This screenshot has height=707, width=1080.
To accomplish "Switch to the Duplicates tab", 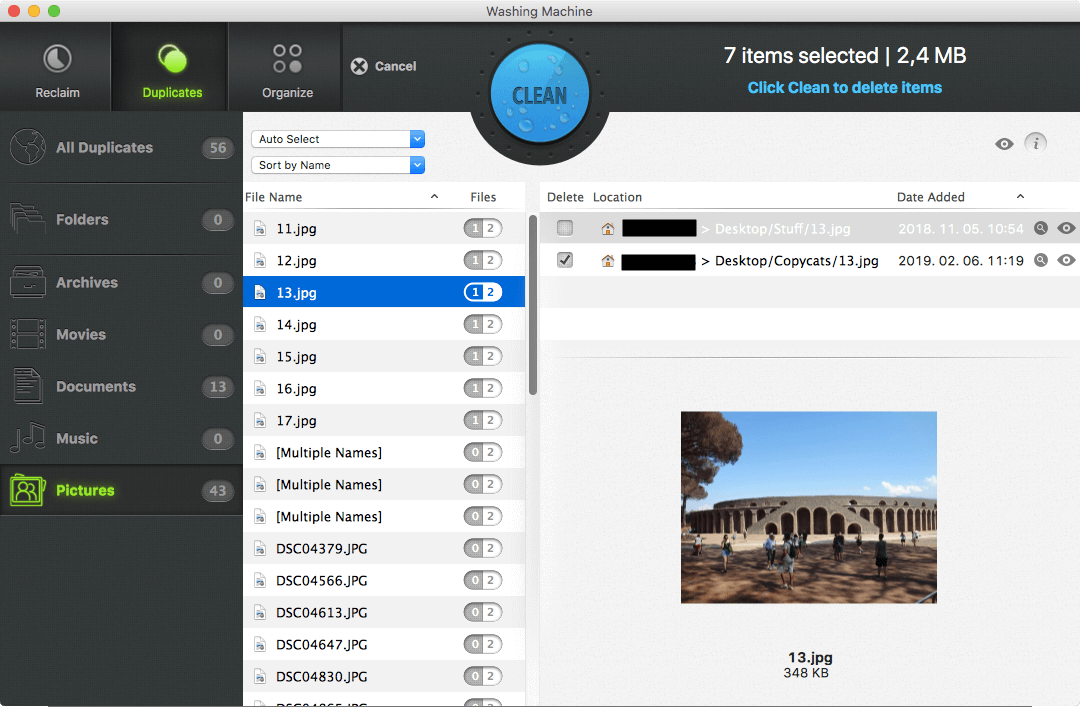I will click(172, 68).
